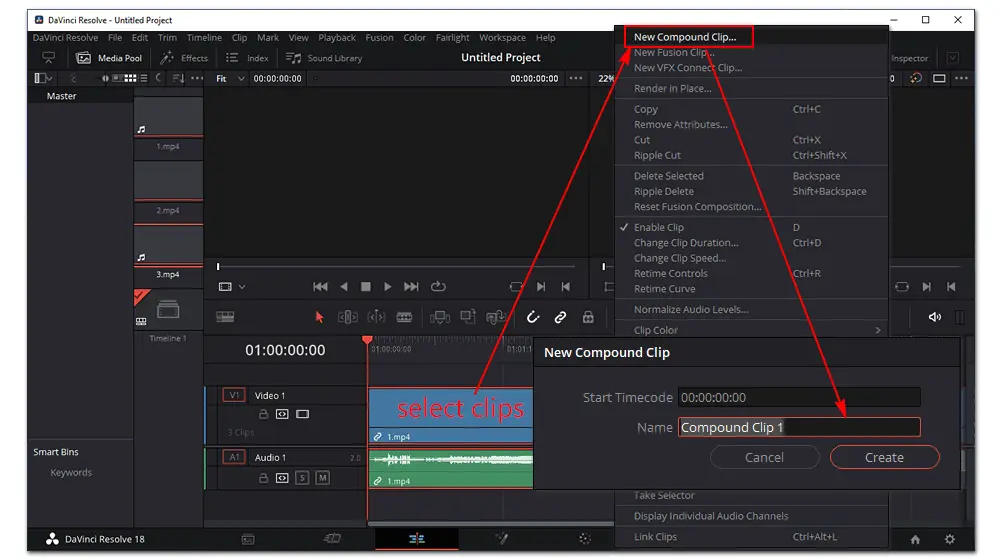This screenshot has height=560, width=1000.
Task: Open the viewer Fit zoom dropdown
Action: (230, 78)
